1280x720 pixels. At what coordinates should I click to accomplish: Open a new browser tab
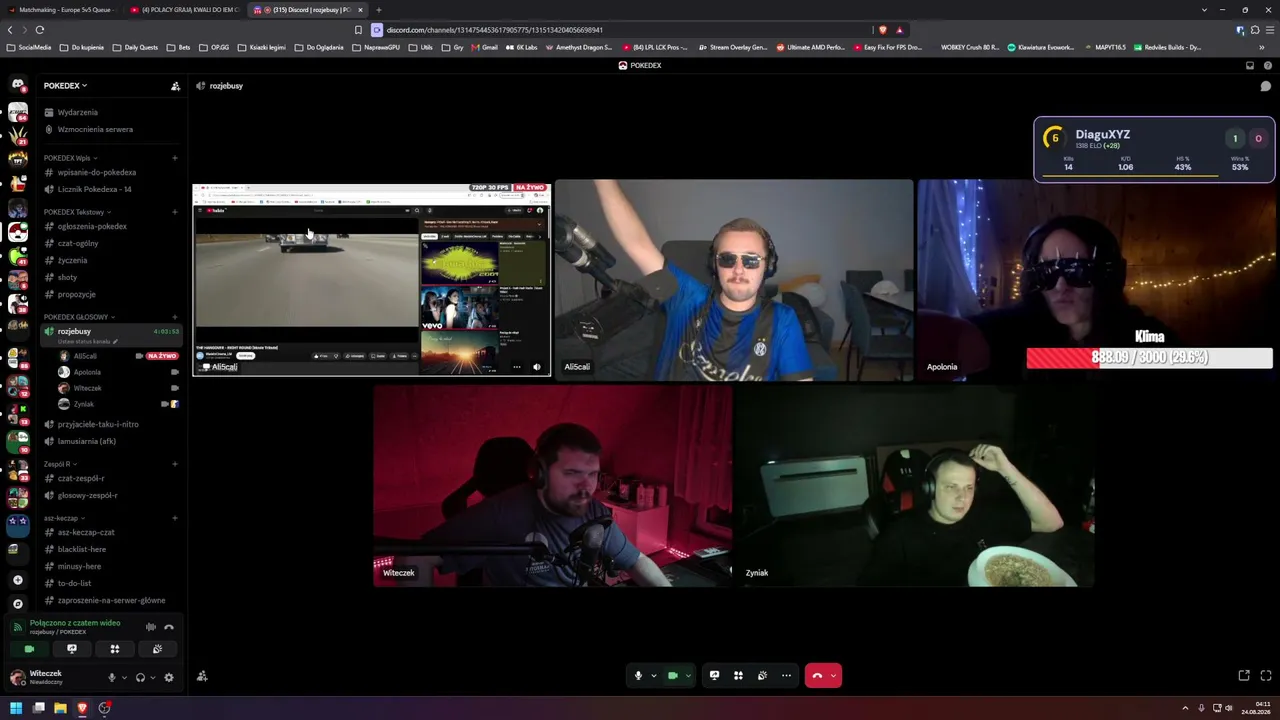click(x=378, y=10)
